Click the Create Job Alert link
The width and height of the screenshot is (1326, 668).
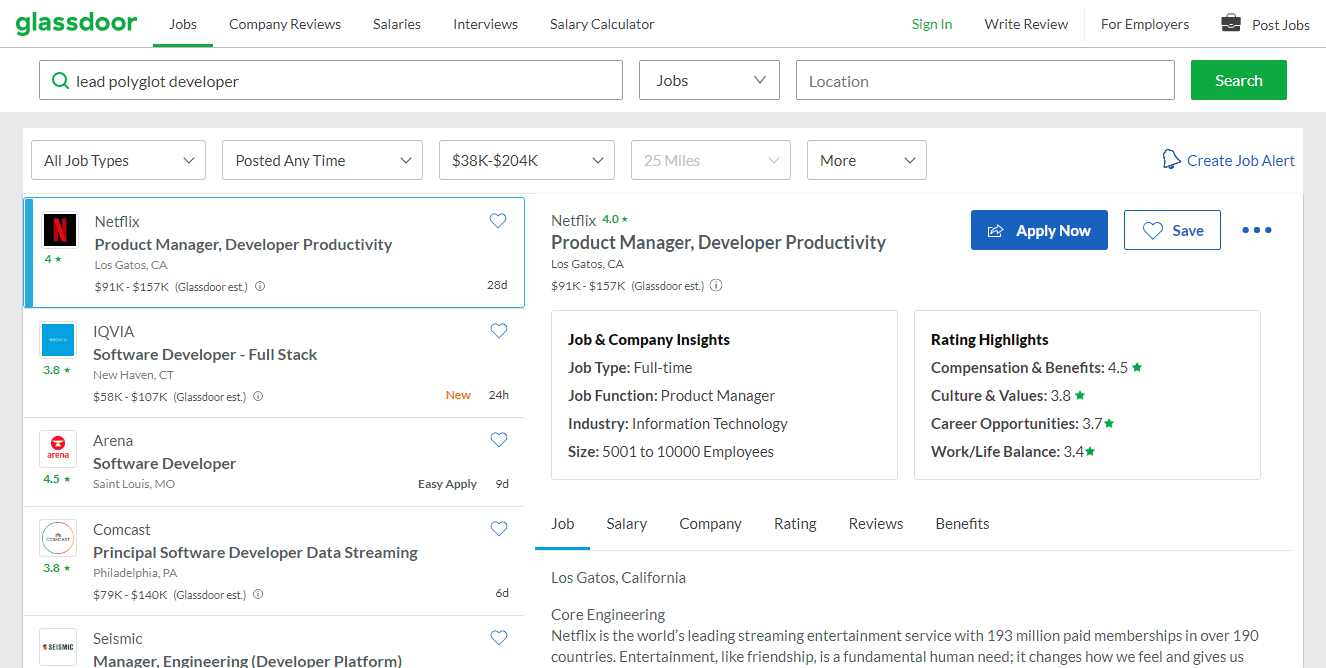coord(1241,160)
